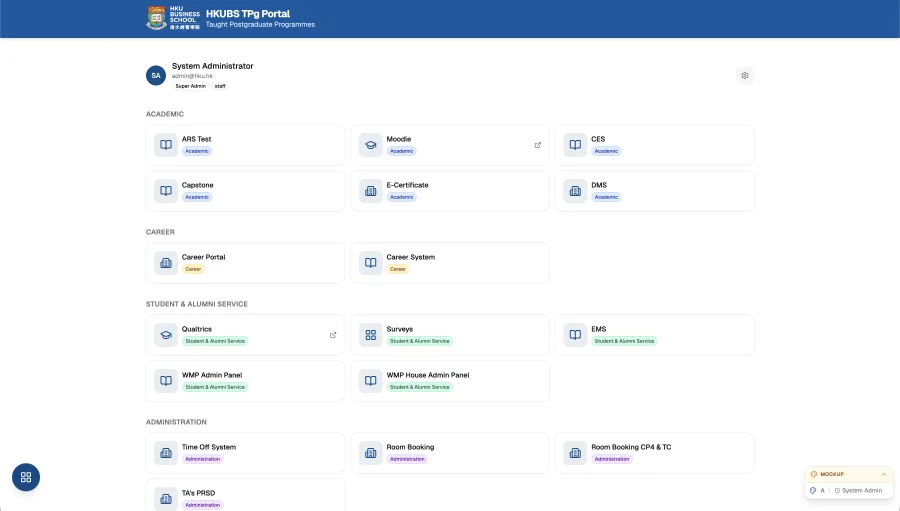This screenshot has height=511, width=900.
Task: Click the WMP Admin Panel title text
Action: click(212, 375)
